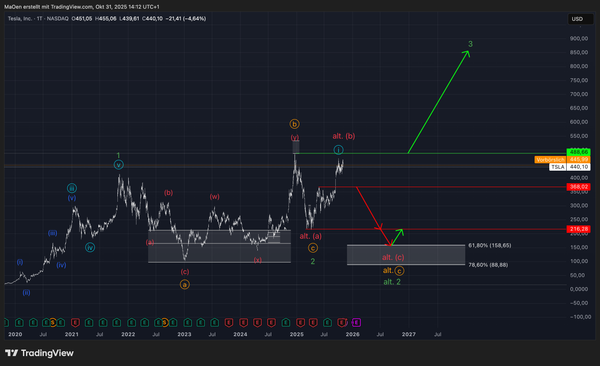This screenshot has width=600, height=366.
Task: Click the red 216,28 price label
Action: (579, 229)
